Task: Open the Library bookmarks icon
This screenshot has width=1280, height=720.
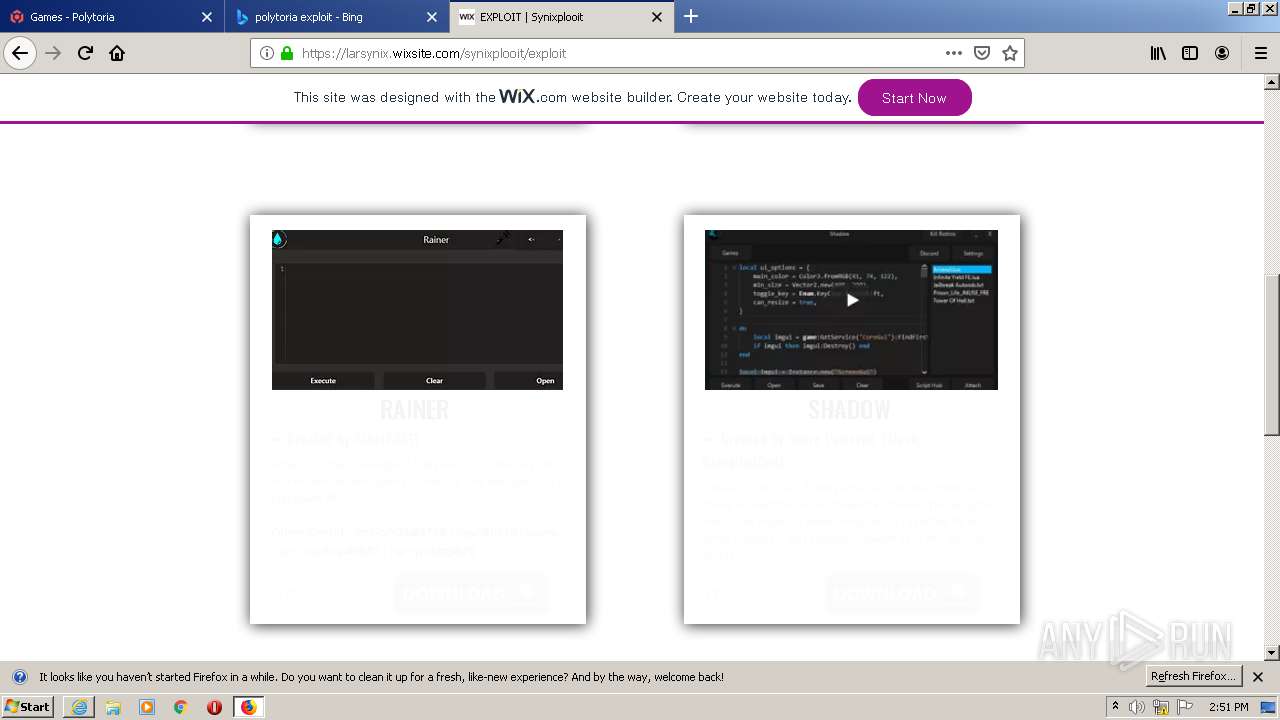Action: [x=1158, y=53]
